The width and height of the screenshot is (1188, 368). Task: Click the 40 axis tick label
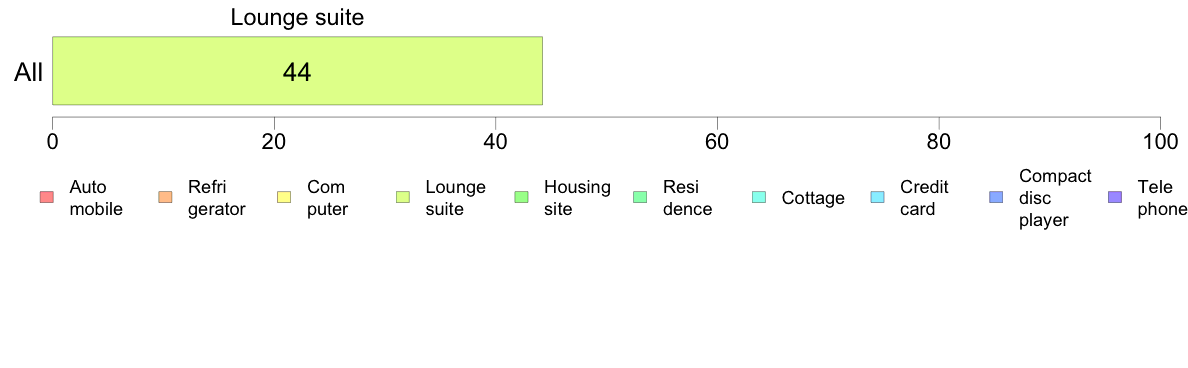tap(496, 141)
